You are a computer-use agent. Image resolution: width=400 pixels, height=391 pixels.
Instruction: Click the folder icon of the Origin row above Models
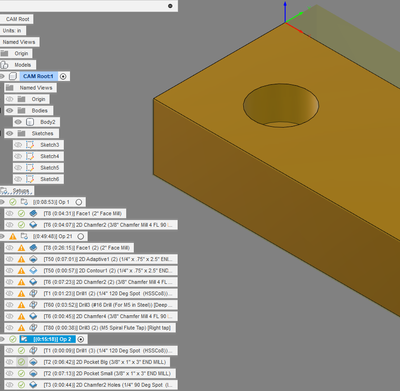point(4,53)
